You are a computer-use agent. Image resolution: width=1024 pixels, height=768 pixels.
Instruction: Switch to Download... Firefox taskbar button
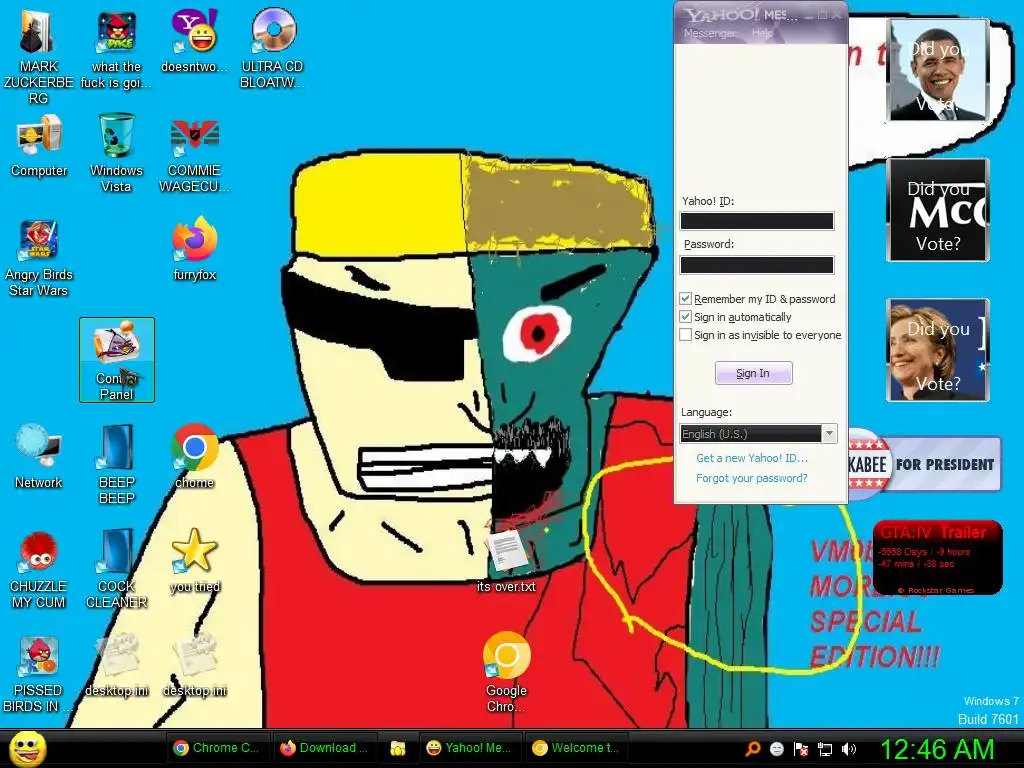pyautogui.click(x=323, y=748)
